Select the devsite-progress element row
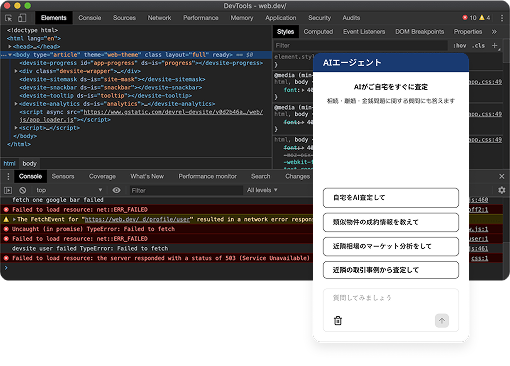 (141, 63)
